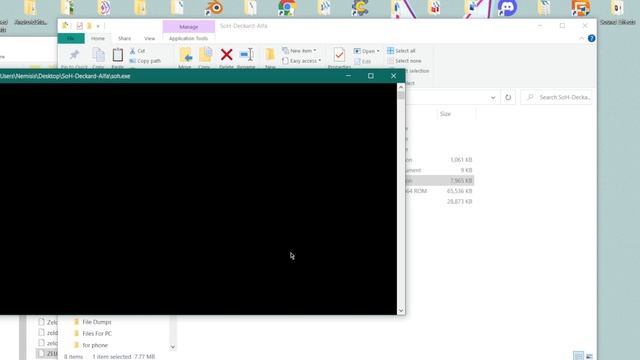Select the file row sized 9 KB
Image resolution: width=640 pixels, height=360 pixels.
439,170
